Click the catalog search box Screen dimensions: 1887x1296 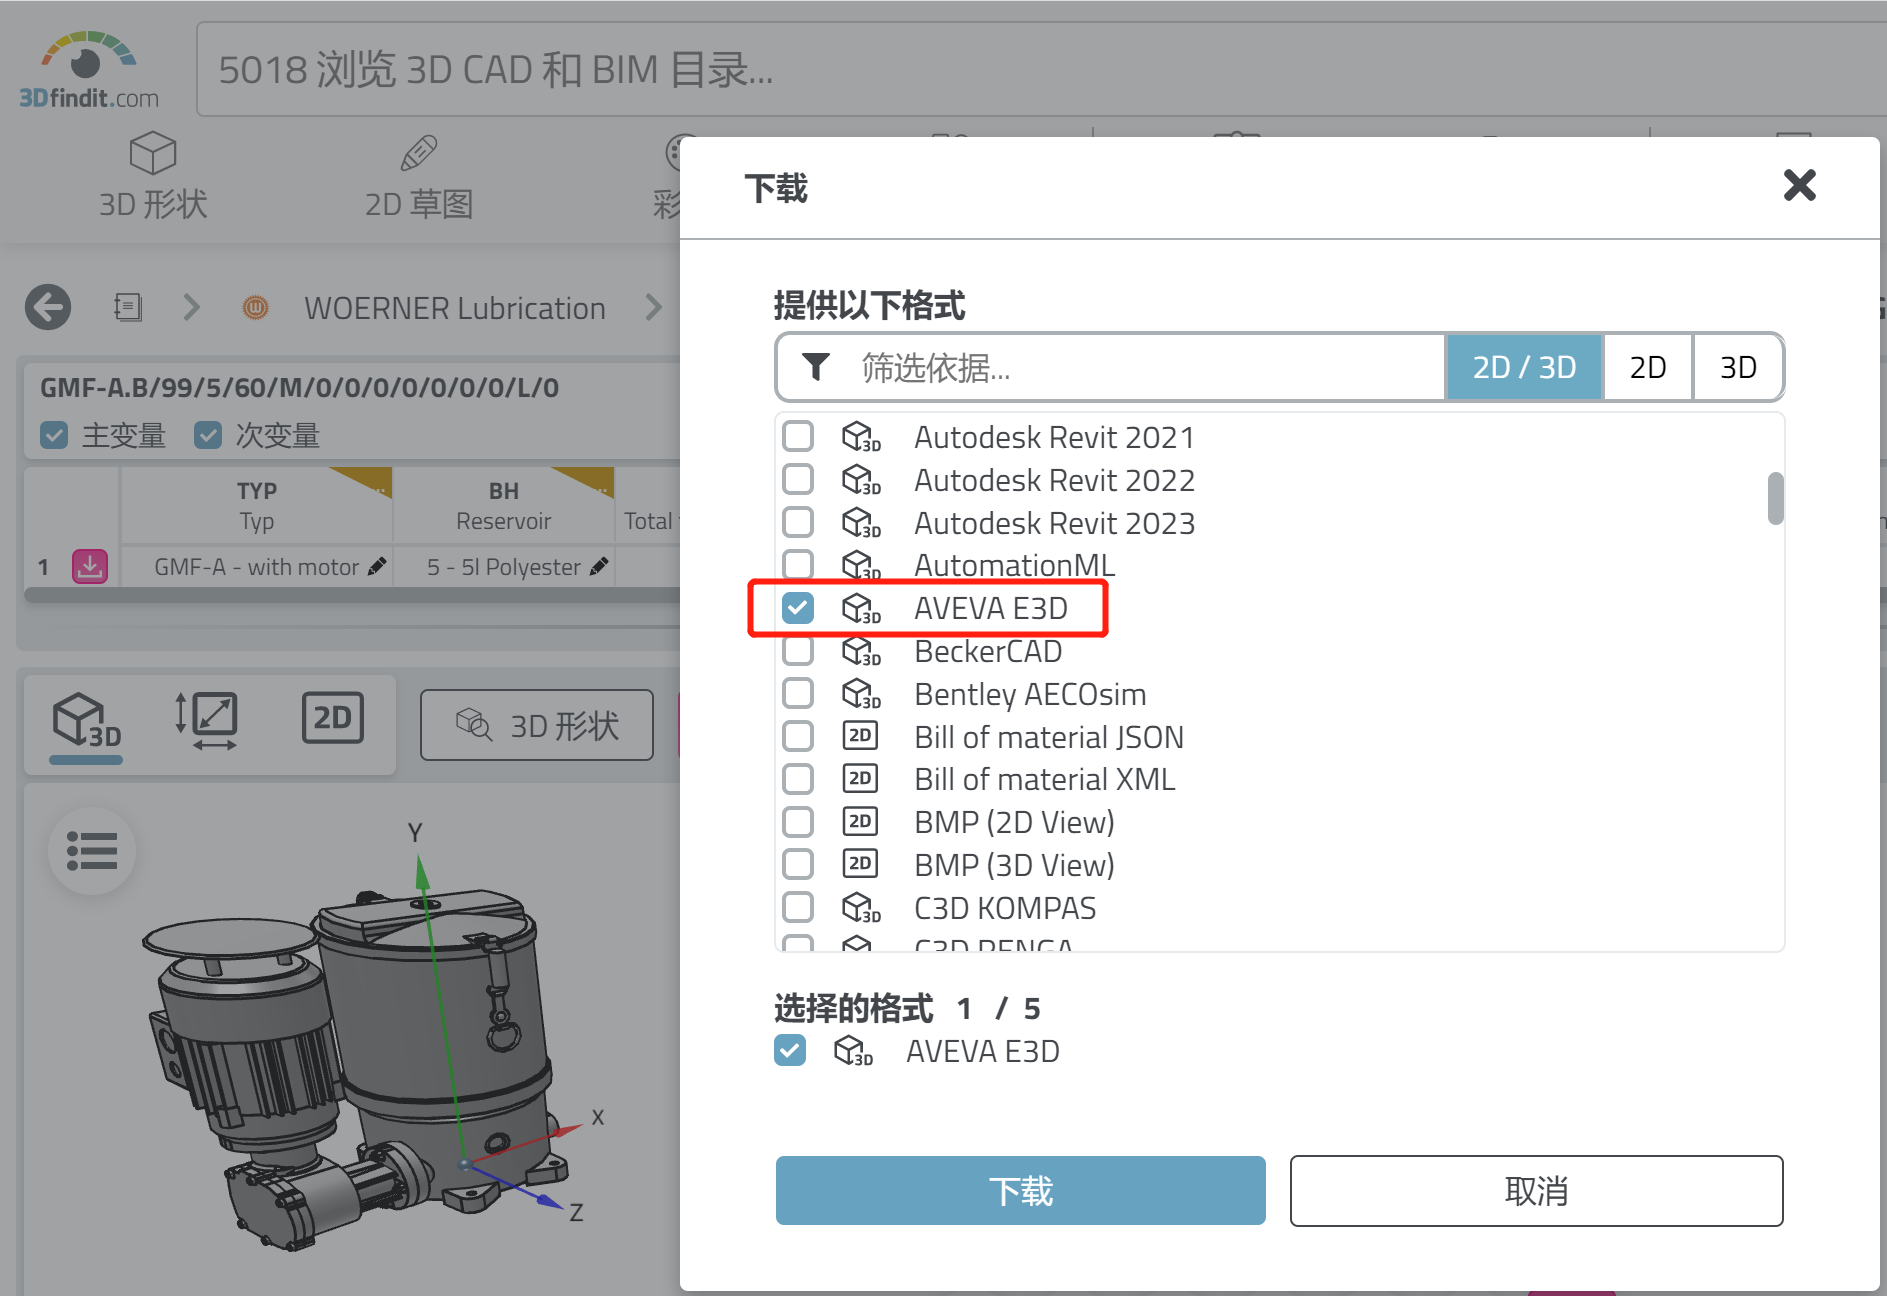1040,70
